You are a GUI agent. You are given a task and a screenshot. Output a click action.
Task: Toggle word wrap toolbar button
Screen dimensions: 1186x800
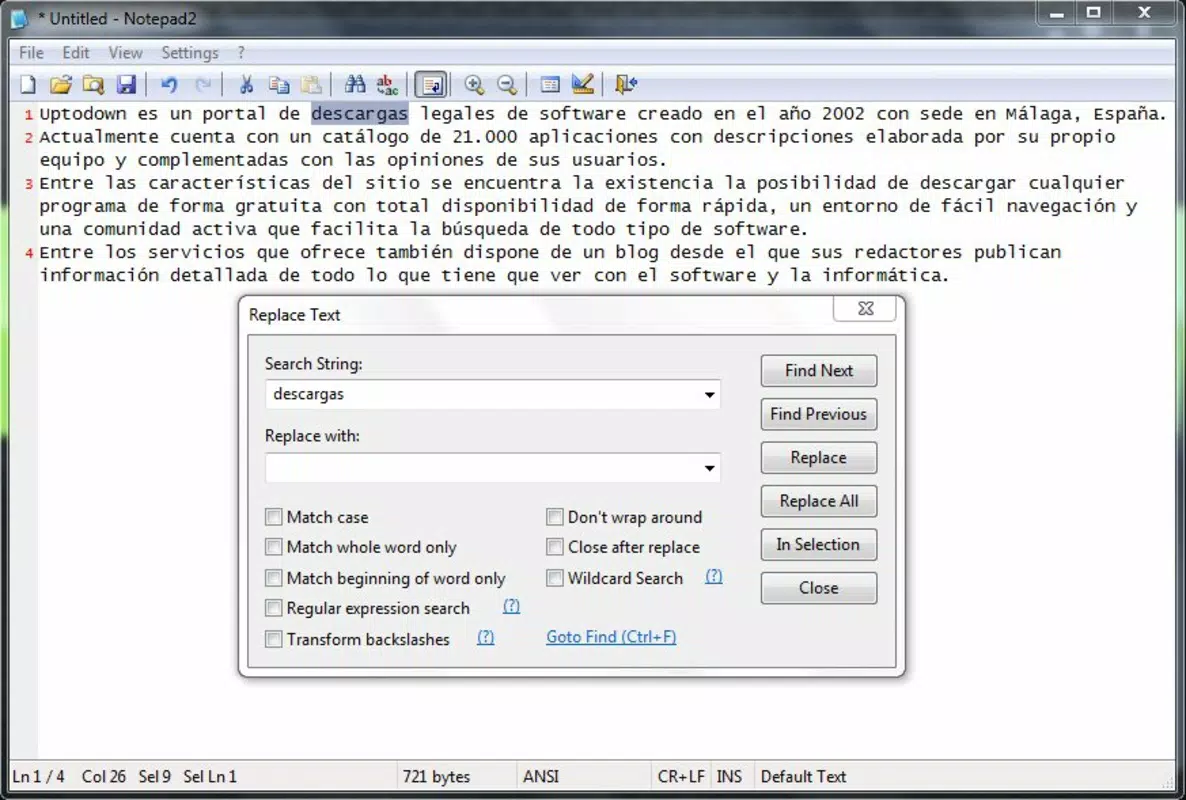pos(432,84)
